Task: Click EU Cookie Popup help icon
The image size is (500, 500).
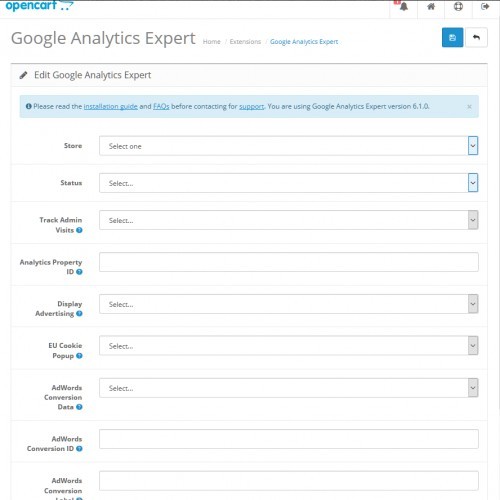Action: 79,356
